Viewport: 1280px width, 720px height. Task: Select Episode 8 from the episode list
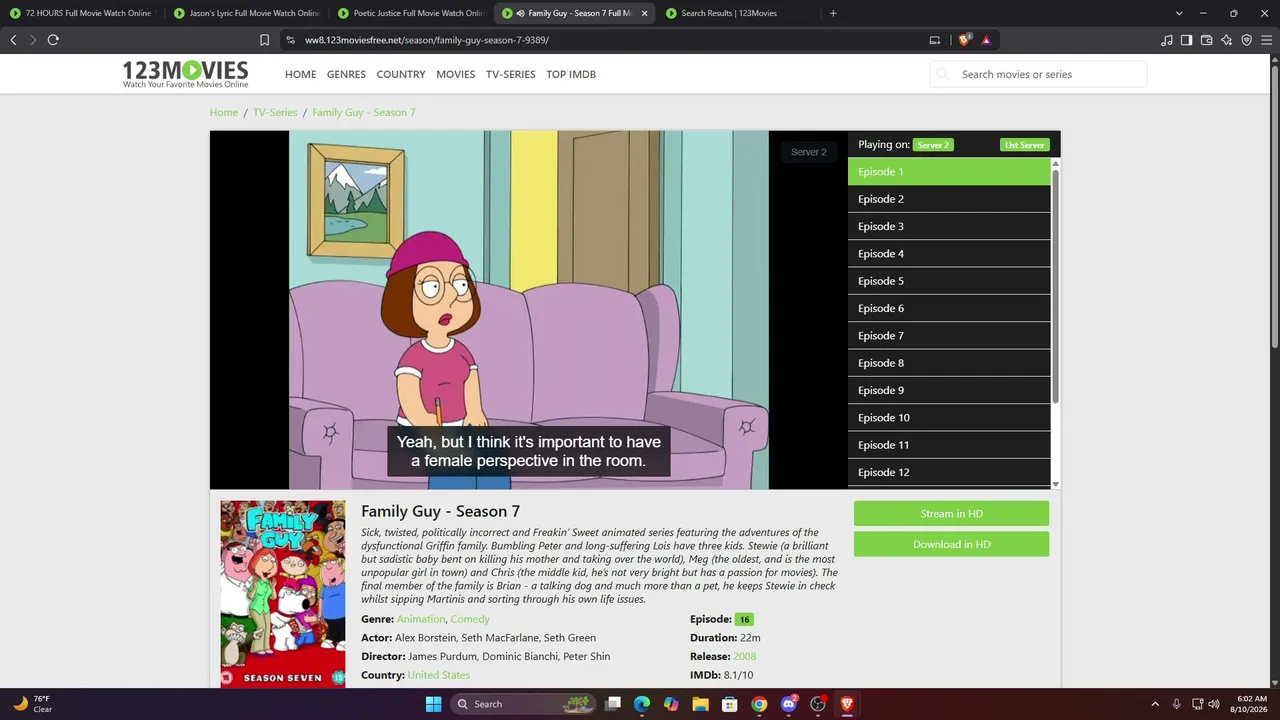pyautogui.click(x=949, y=363)
